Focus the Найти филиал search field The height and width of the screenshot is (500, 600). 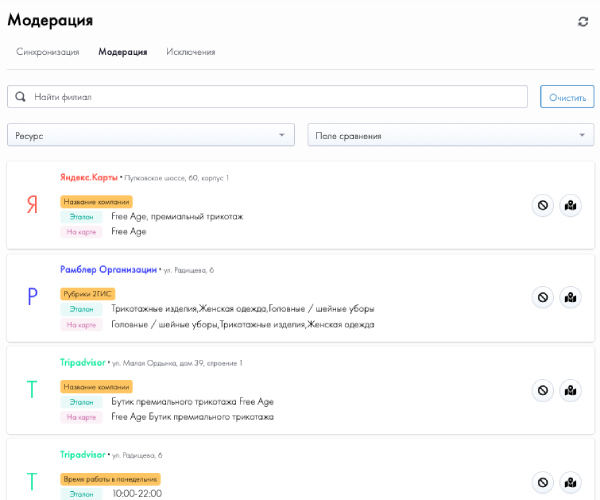click(x=267, y=97)
